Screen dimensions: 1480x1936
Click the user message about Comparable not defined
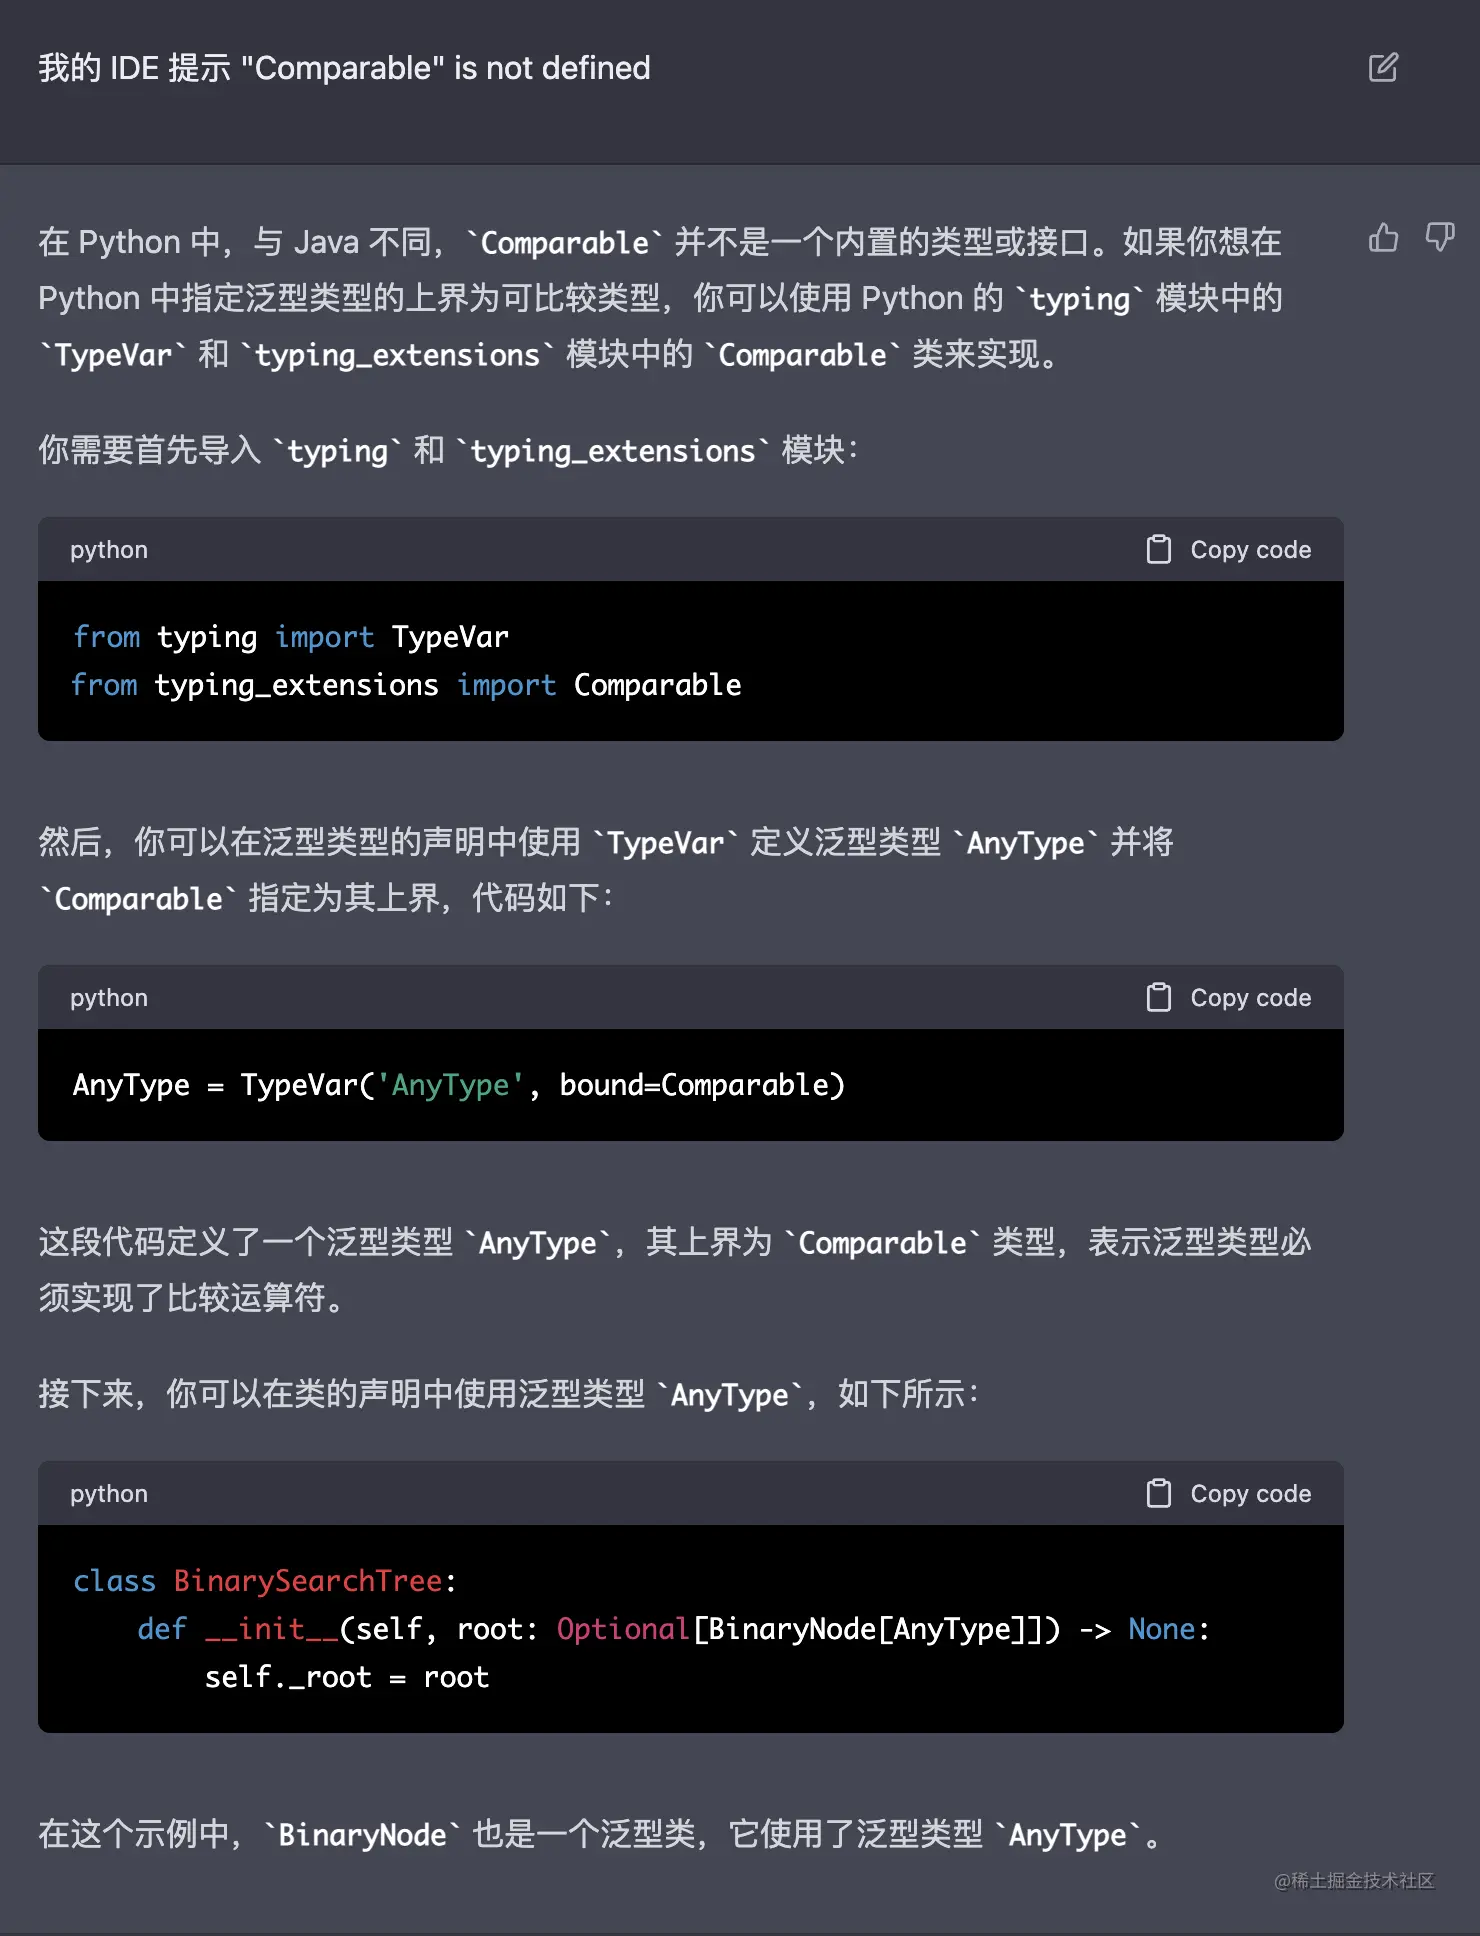point(344,68)
